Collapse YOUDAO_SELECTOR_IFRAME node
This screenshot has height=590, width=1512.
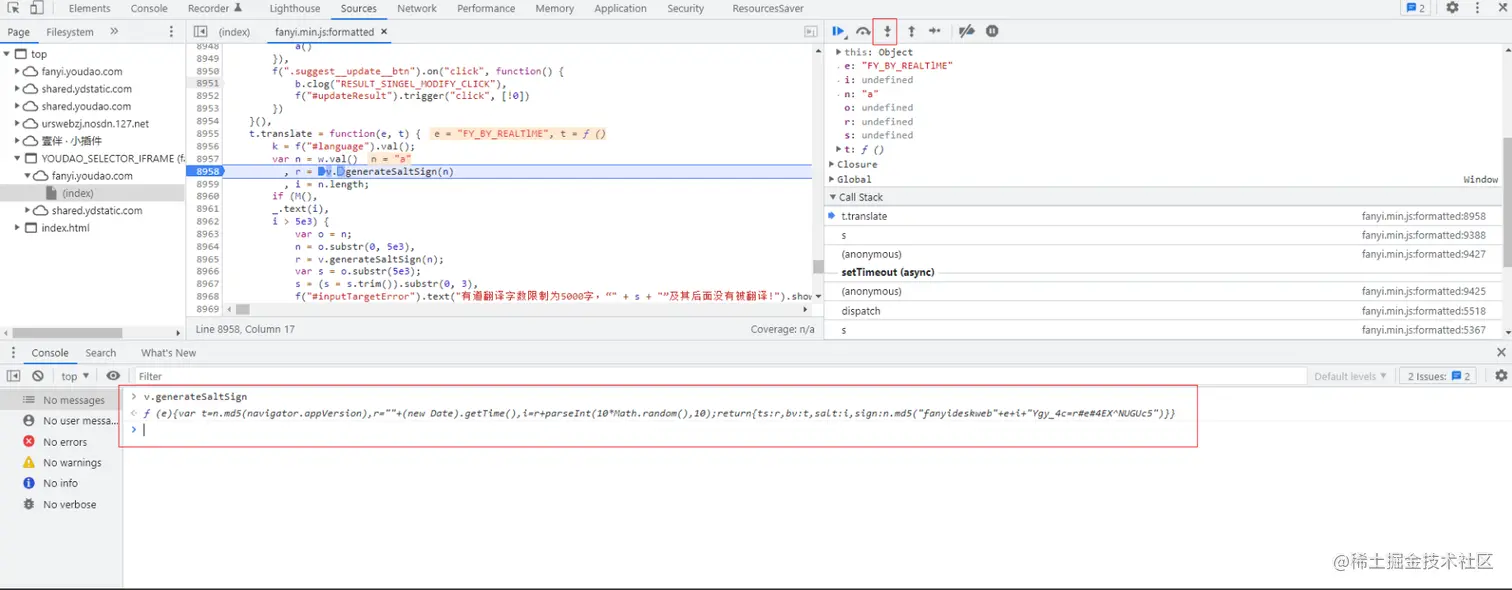(x=18, y=158)
